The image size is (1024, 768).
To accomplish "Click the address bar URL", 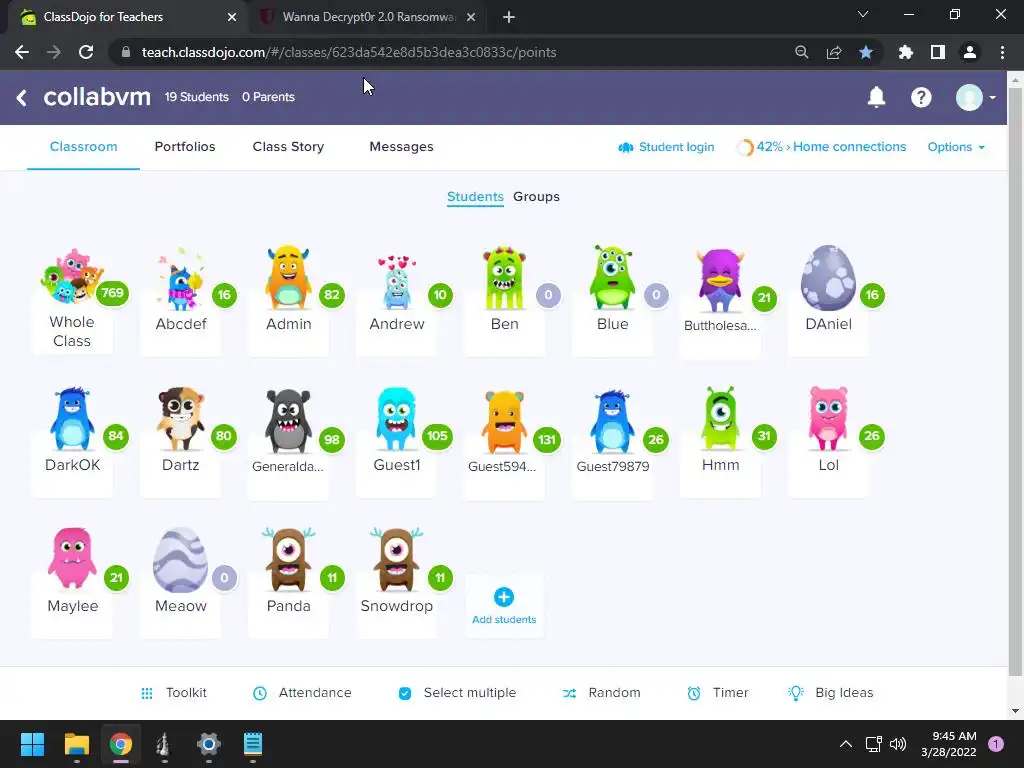I will point(349,52).
